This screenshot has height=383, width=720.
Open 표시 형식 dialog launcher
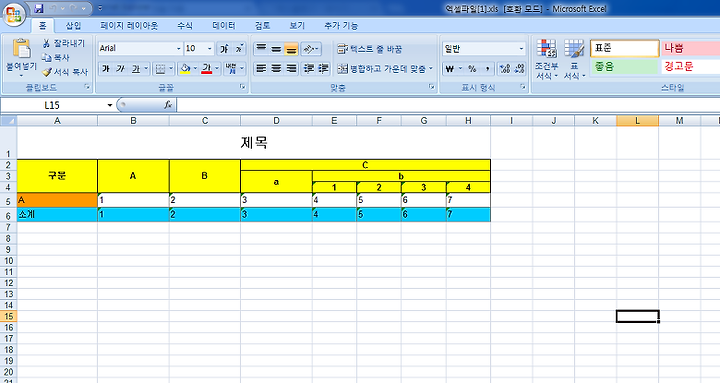[523, 86]
